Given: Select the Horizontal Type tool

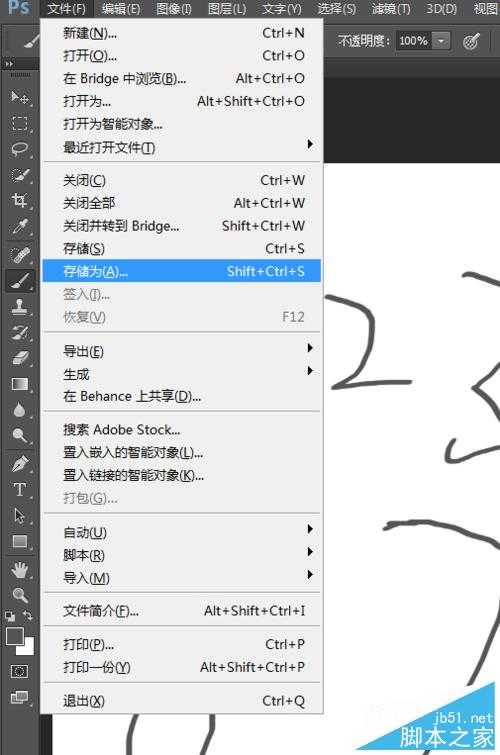Looking at the screenshot, I should coord(19,490).
